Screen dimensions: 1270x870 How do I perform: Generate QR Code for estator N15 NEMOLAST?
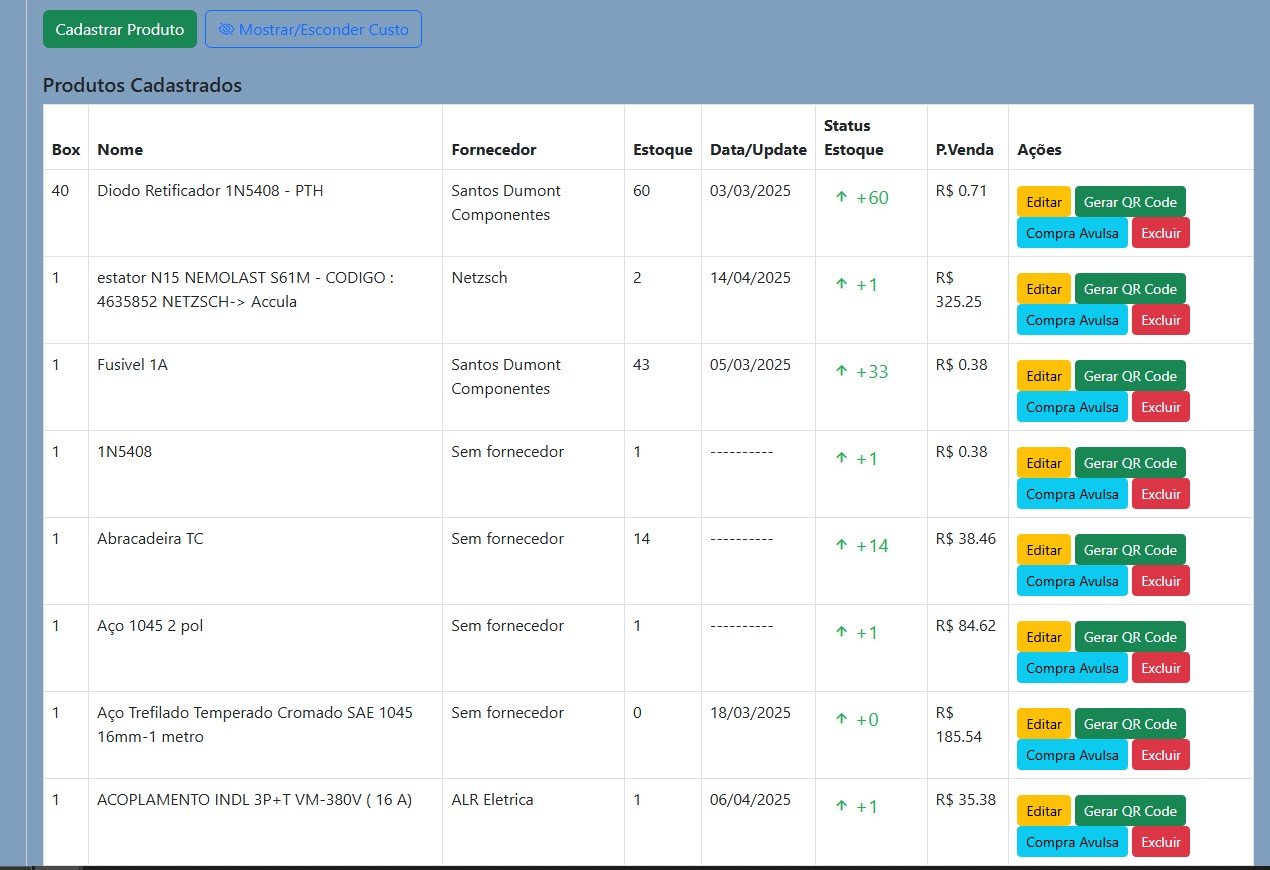pyautogui.click(x=1130, y=289)
